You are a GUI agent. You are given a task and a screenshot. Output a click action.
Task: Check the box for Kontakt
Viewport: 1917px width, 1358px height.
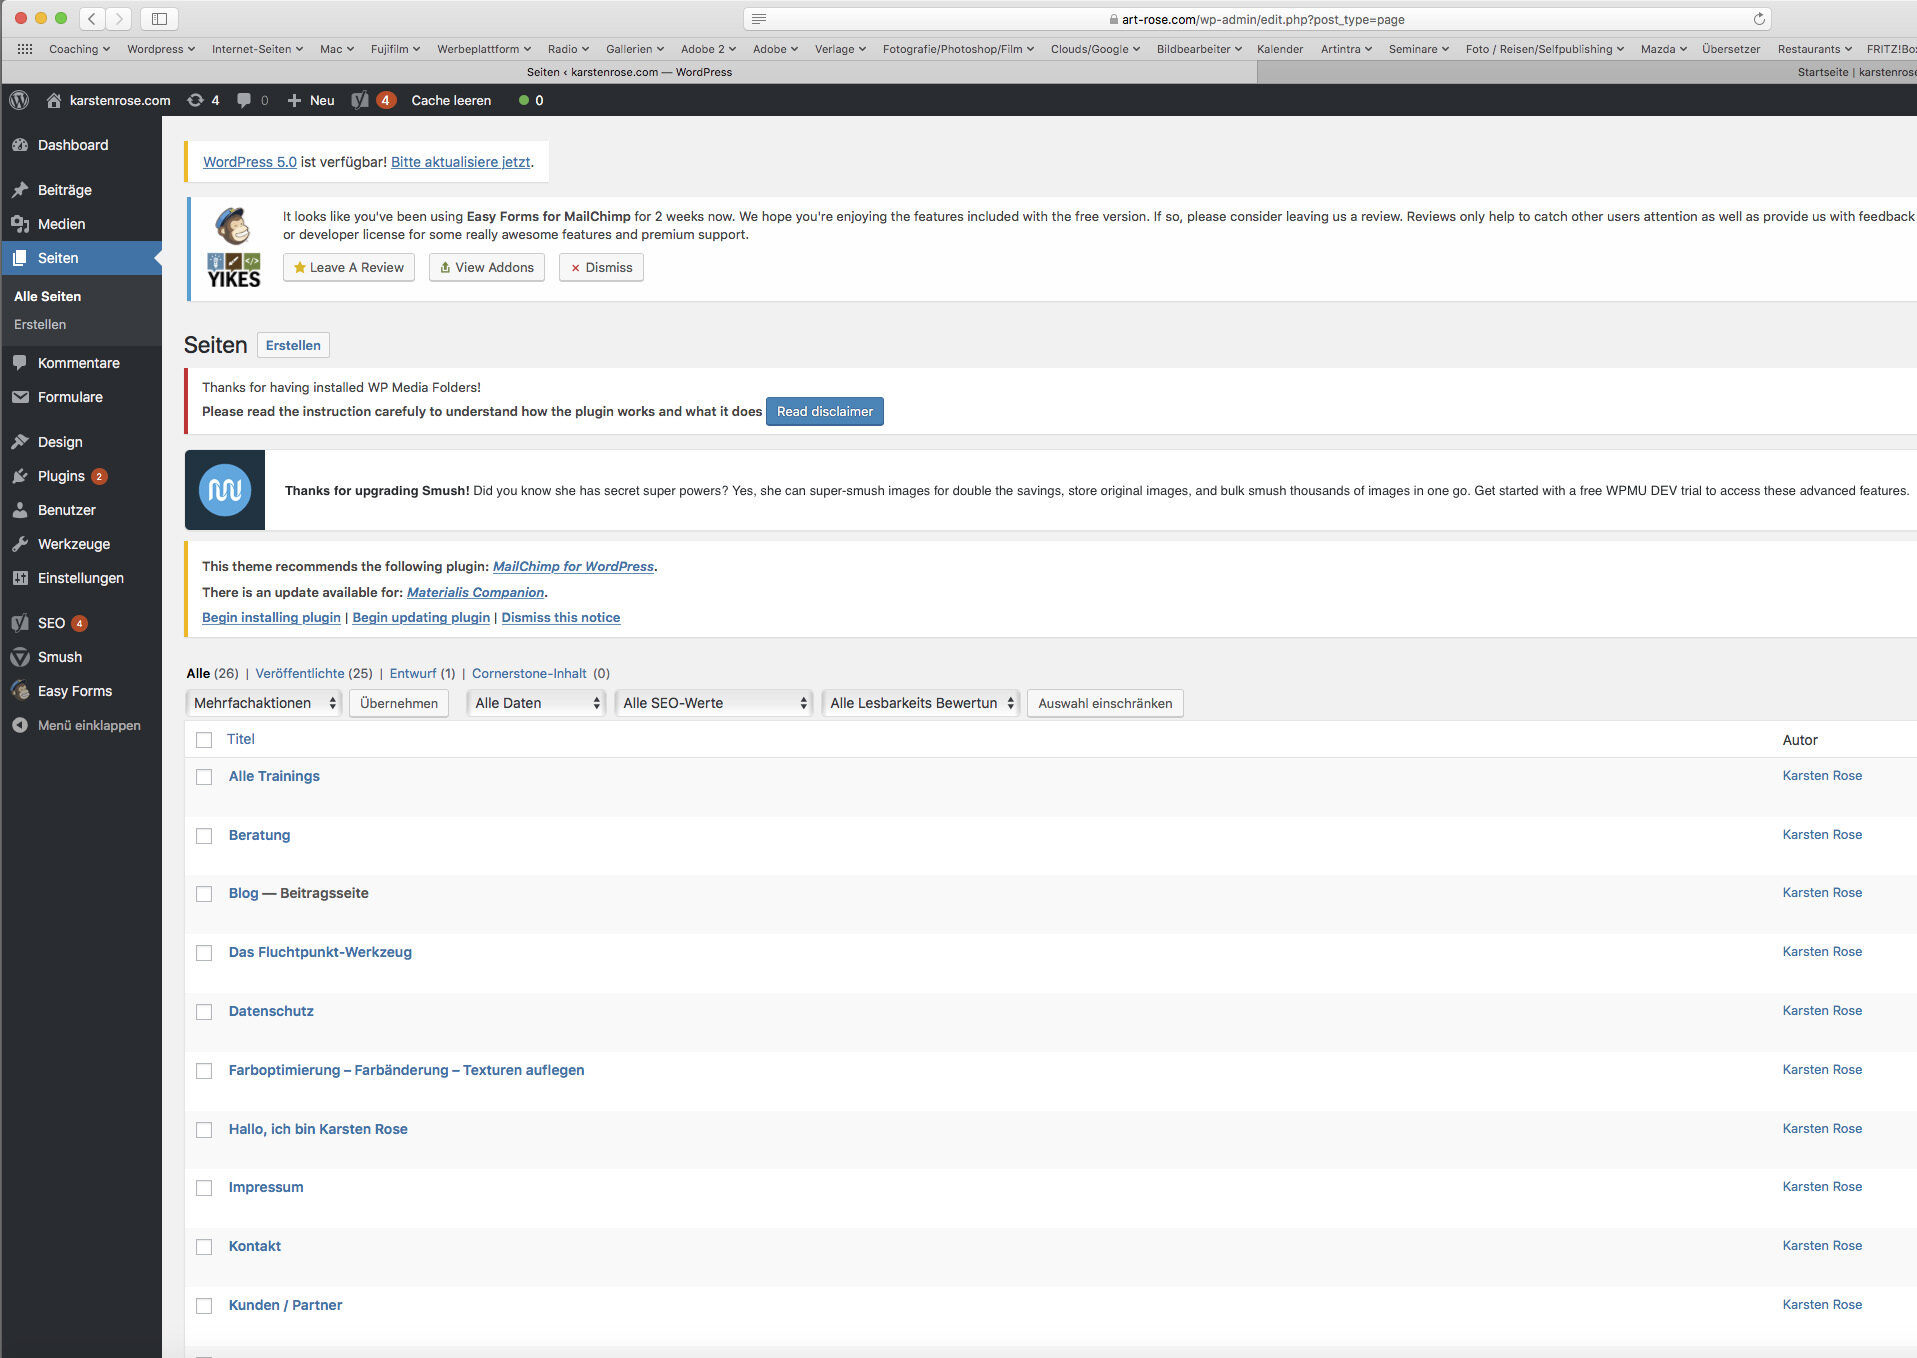204,1247
